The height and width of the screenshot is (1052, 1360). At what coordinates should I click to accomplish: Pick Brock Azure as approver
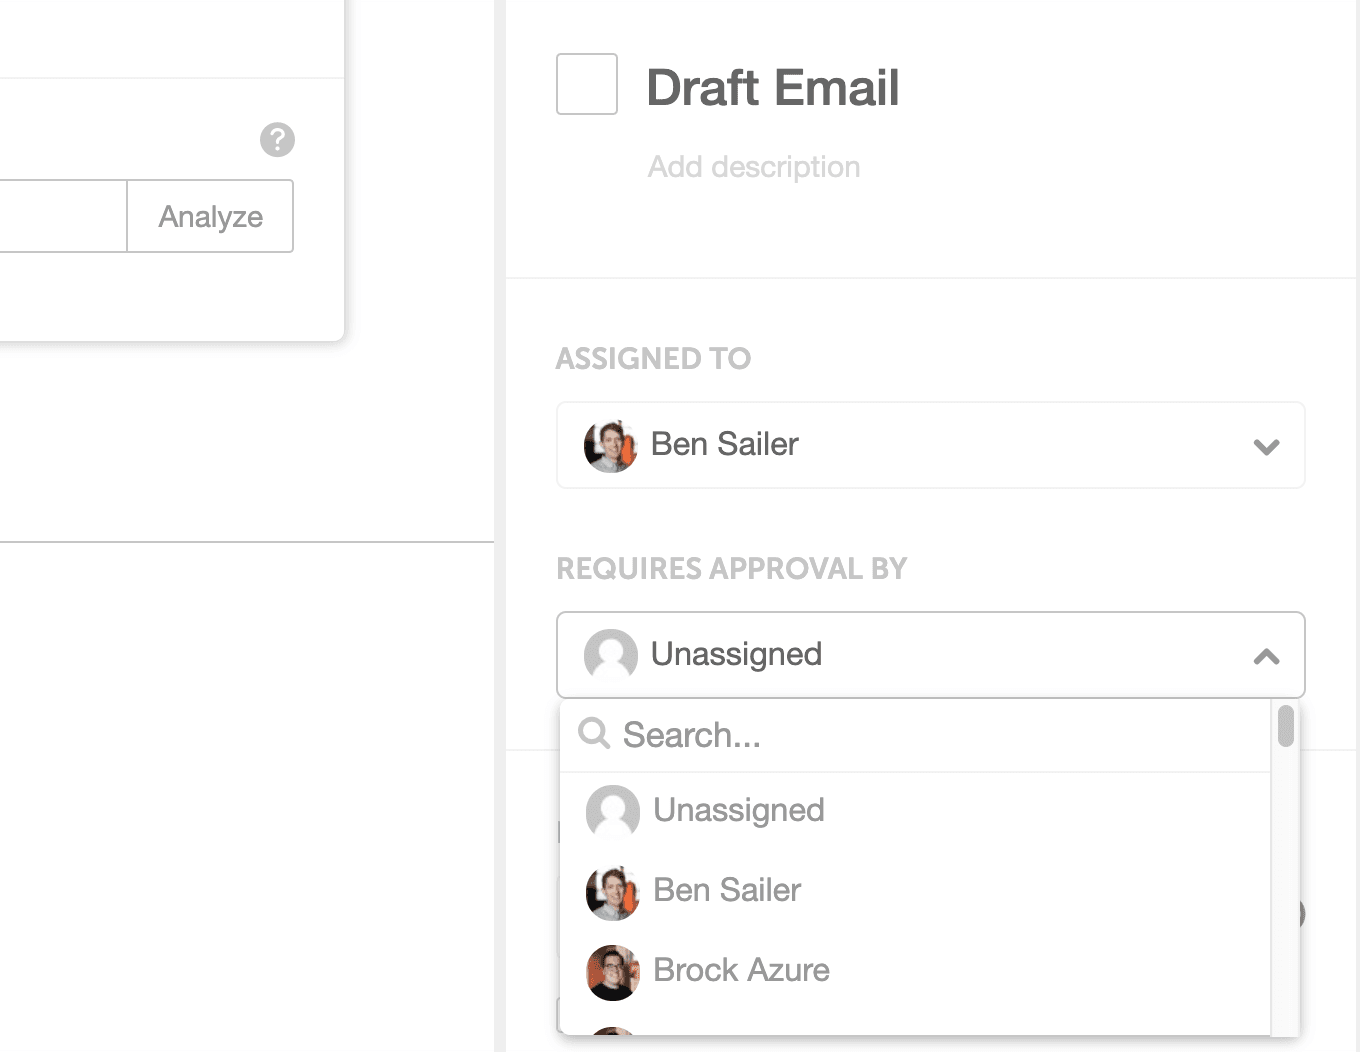pos(915,971)
